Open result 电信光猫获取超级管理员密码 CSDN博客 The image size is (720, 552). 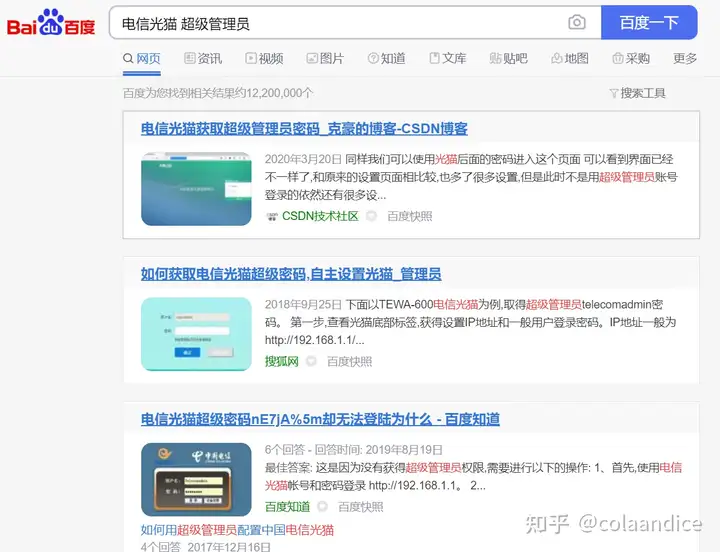click(304, 129)
